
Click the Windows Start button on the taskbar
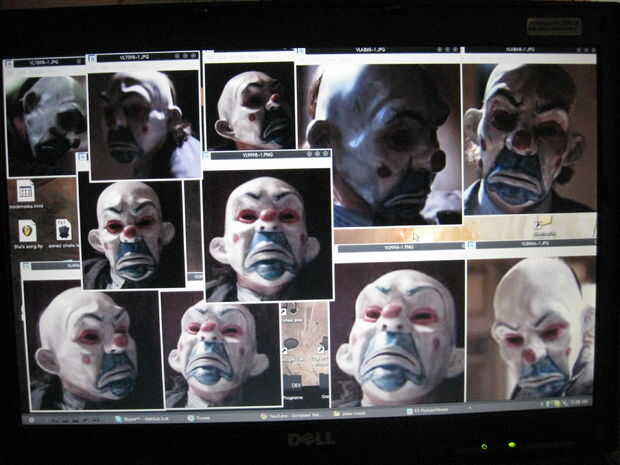[32, 420]
